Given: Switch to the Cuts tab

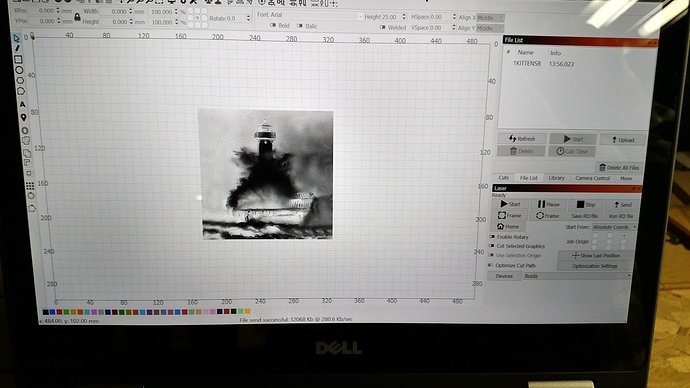Looking at the screenshot, I should tap(503, 178).
